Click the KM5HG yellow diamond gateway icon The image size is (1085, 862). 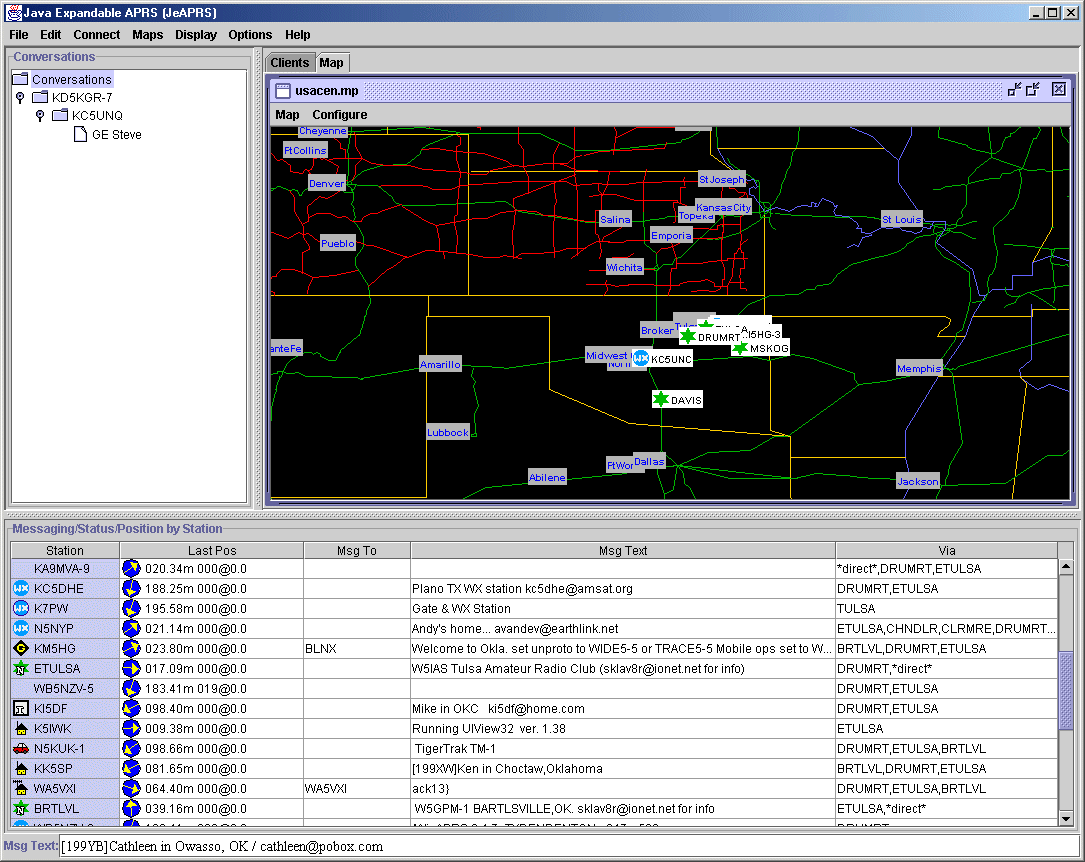pyautogui.click(x=21, y=649)
